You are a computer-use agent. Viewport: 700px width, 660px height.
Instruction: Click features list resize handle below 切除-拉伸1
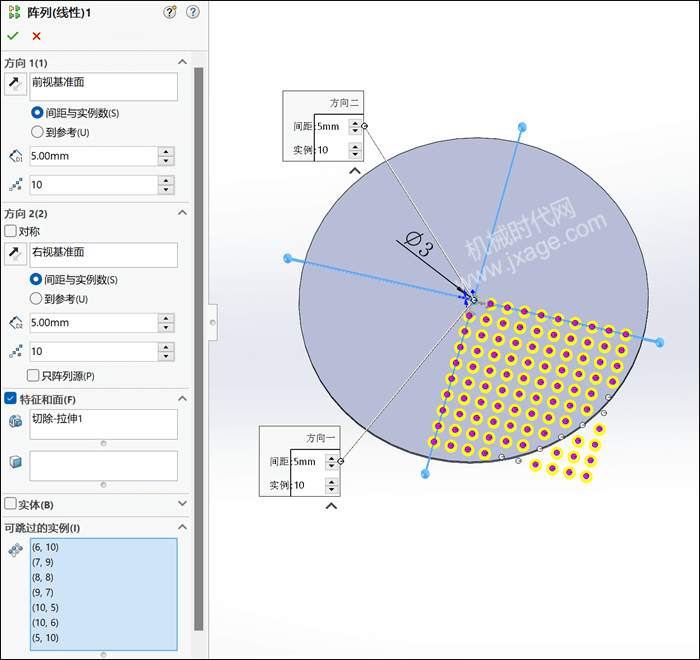pyautogui.click(x=104, y=443)
